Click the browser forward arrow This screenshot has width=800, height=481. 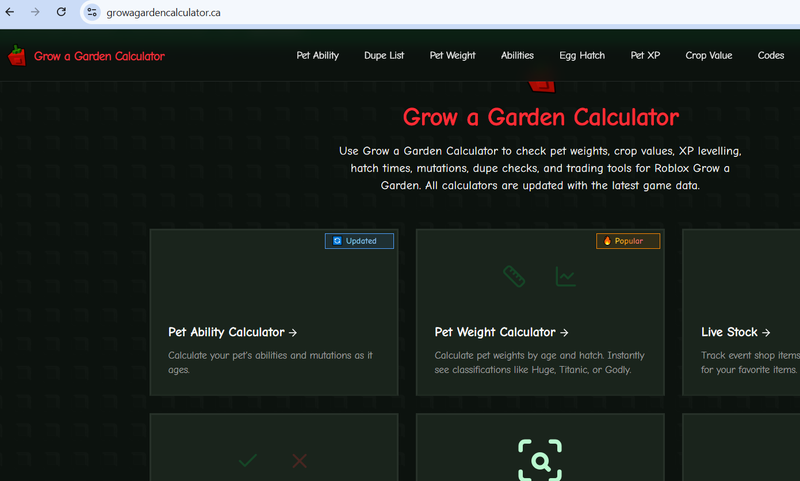[x=35, y=12]
